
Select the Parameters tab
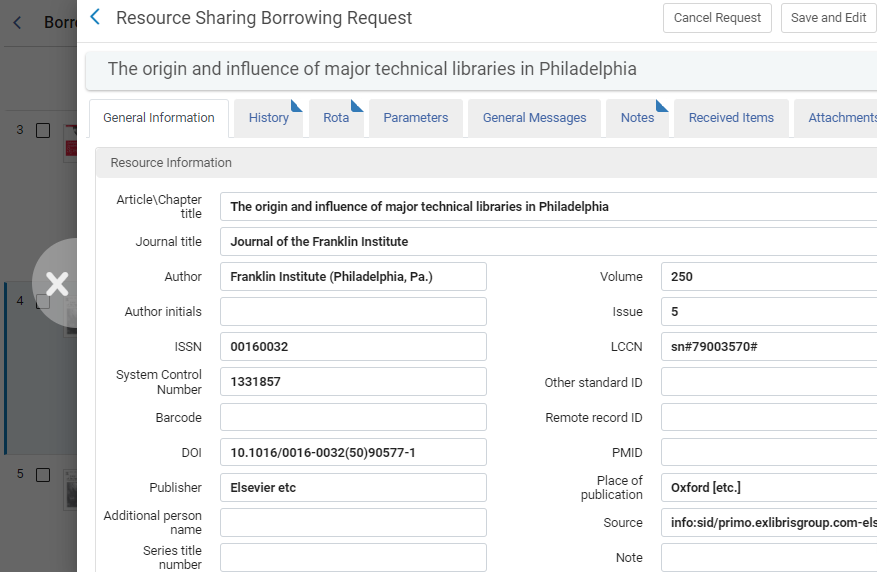coord(415,118)
